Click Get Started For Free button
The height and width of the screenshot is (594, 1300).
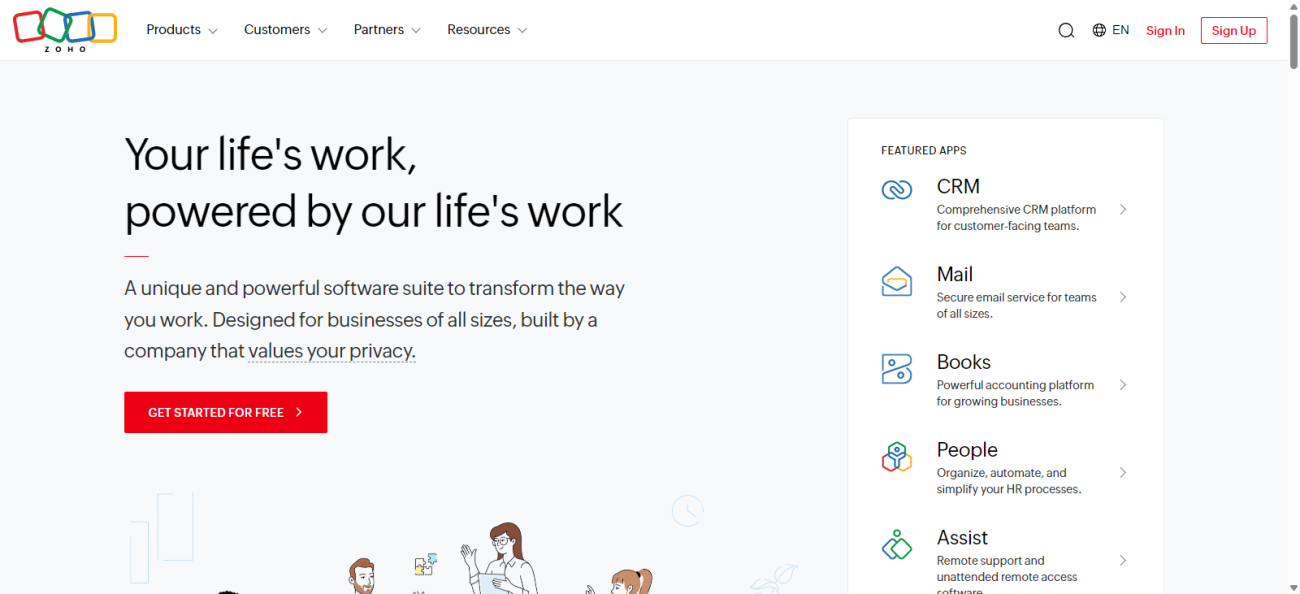(x=226, y=412)
